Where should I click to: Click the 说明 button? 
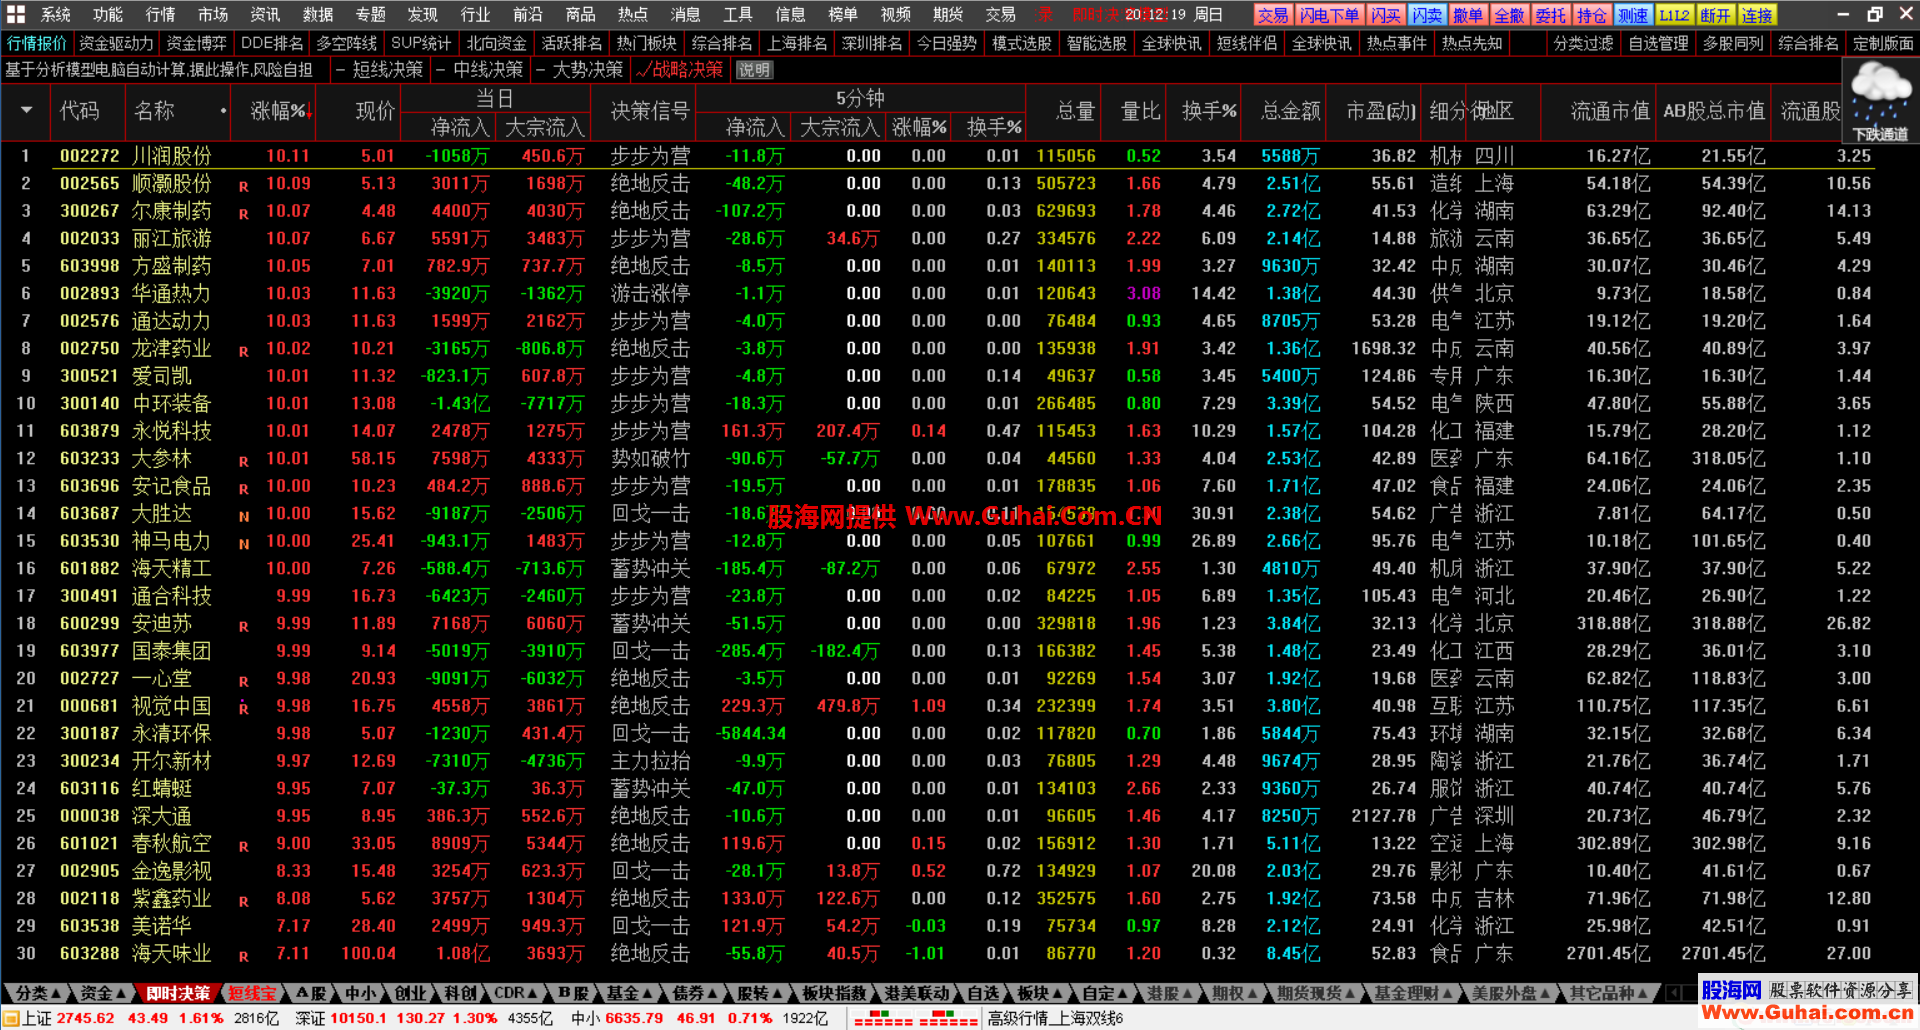[754, 70]
